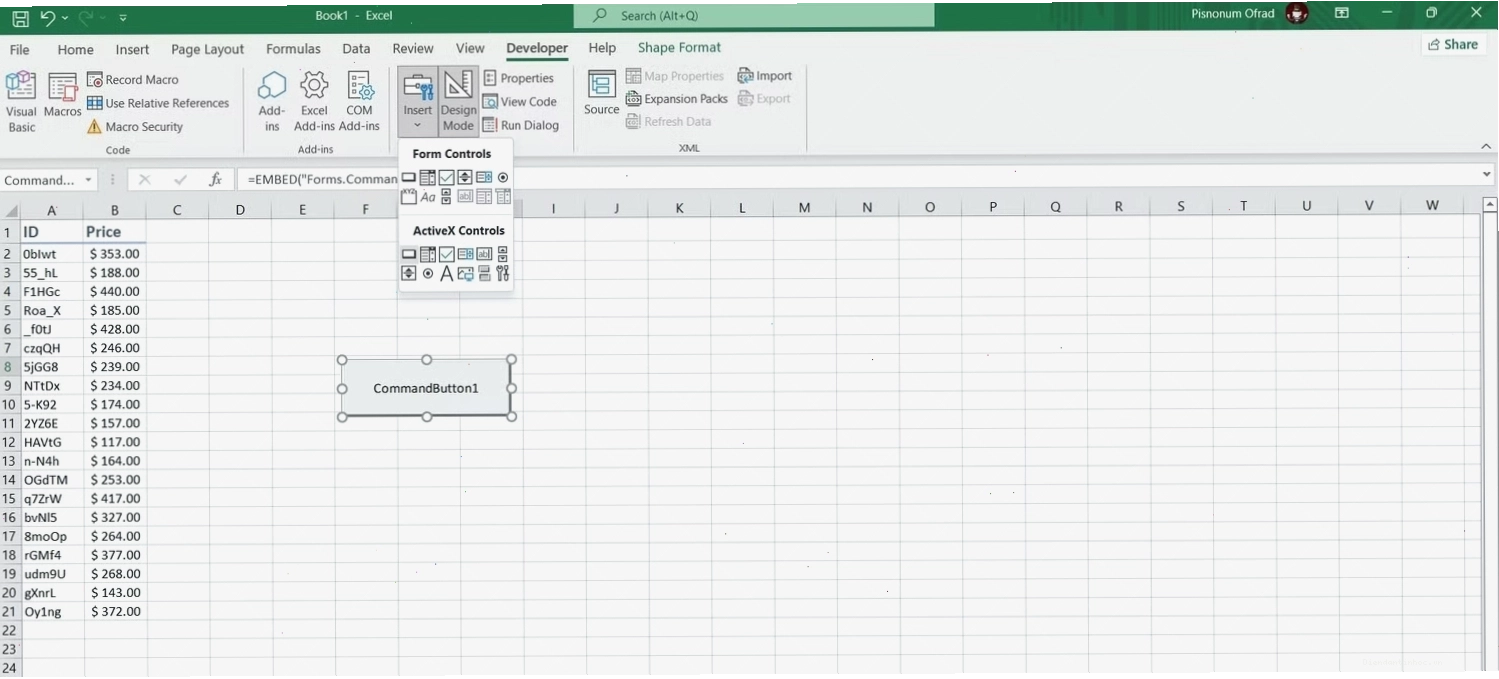Viewport: 1499px width, 679px height.
Task: Insert an ActiveX List Box
Action: click(x=465, y=254)
